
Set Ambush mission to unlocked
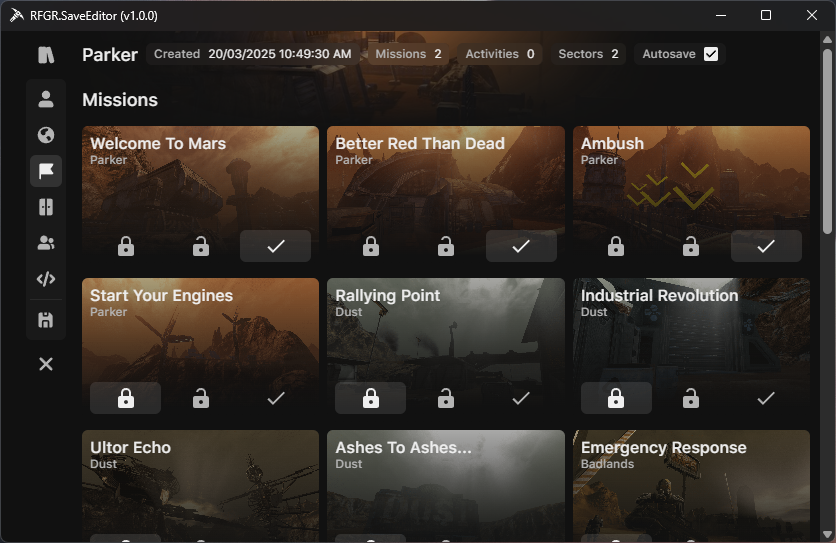tap(691, 246)
